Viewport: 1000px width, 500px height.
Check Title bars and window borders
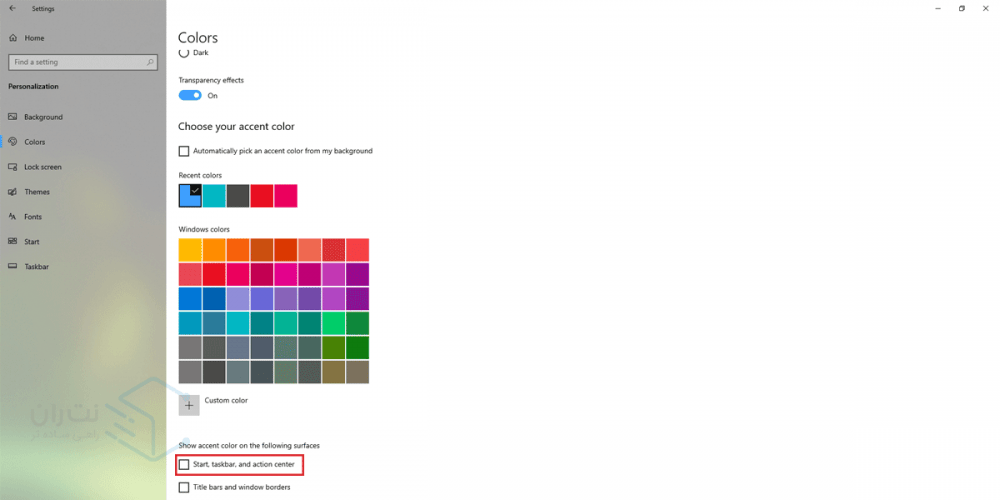point(184,488)
